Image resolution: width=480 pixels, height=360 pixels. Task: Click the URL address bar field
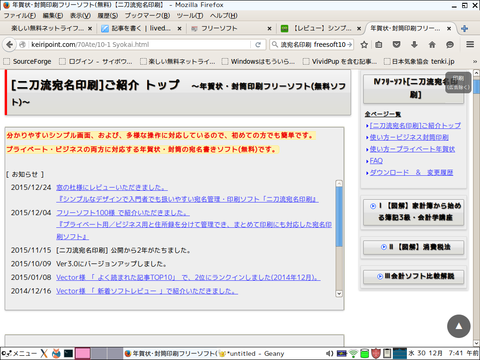(135, 45)
